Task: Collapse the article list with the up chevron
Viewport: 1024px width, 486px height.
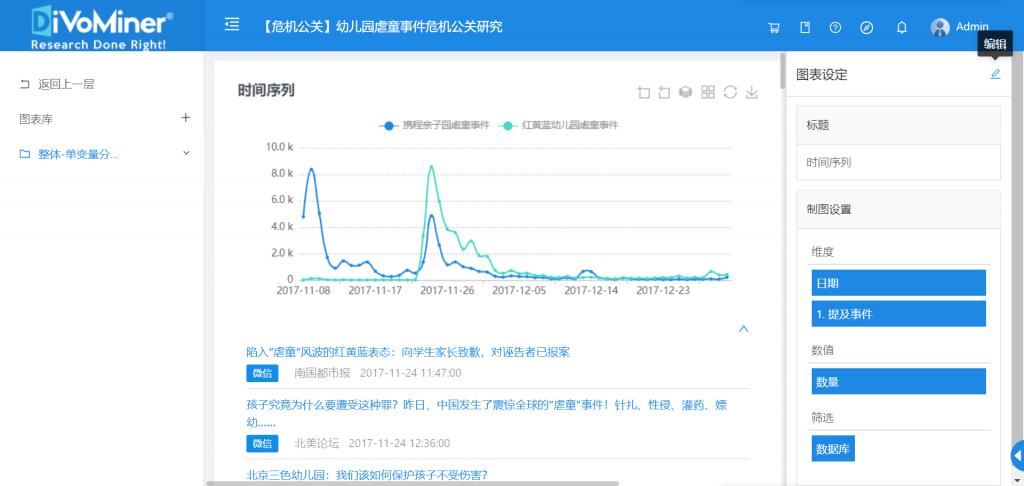Action: pyautogui.click(x=743, y=328)
